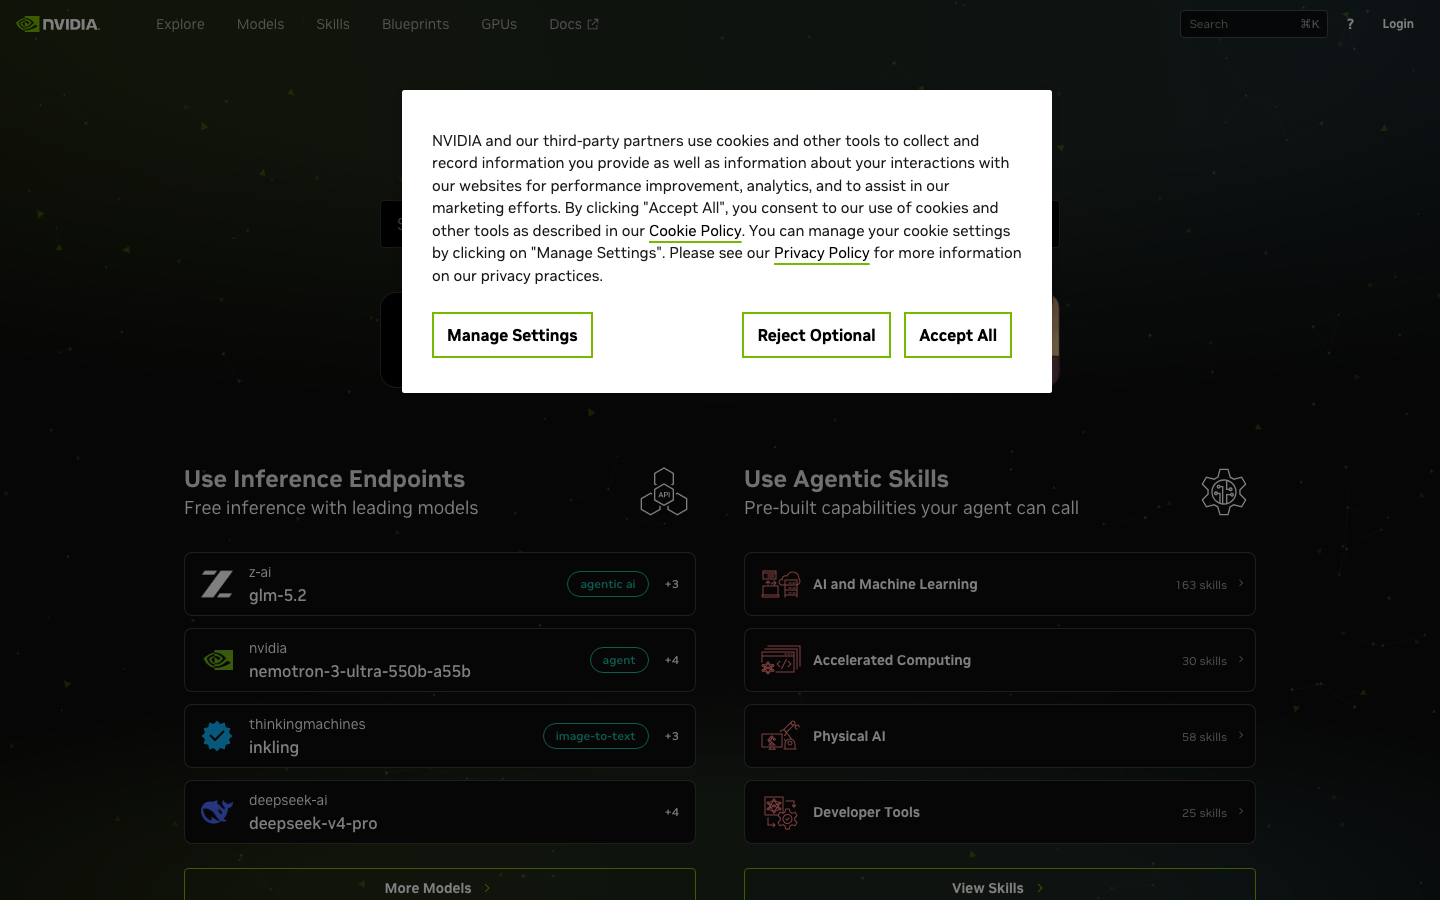This screenshot has height=900, width=1440.
Task: Open Developer Tools skills label
Action: (x=866, y=812)
